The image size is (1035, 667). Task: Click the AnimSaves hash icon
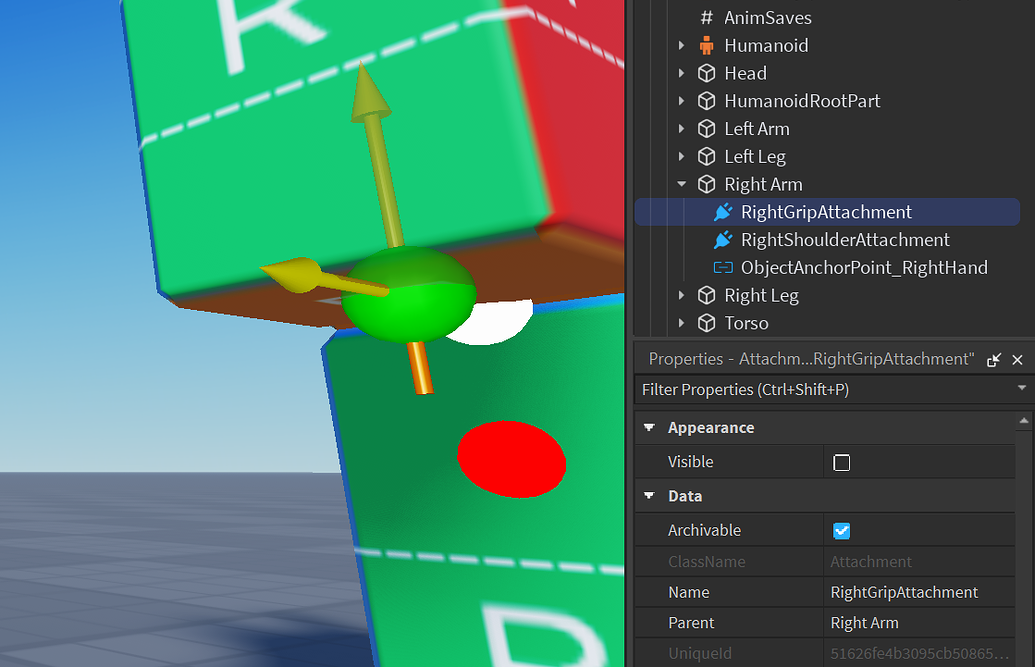point(706,17)
